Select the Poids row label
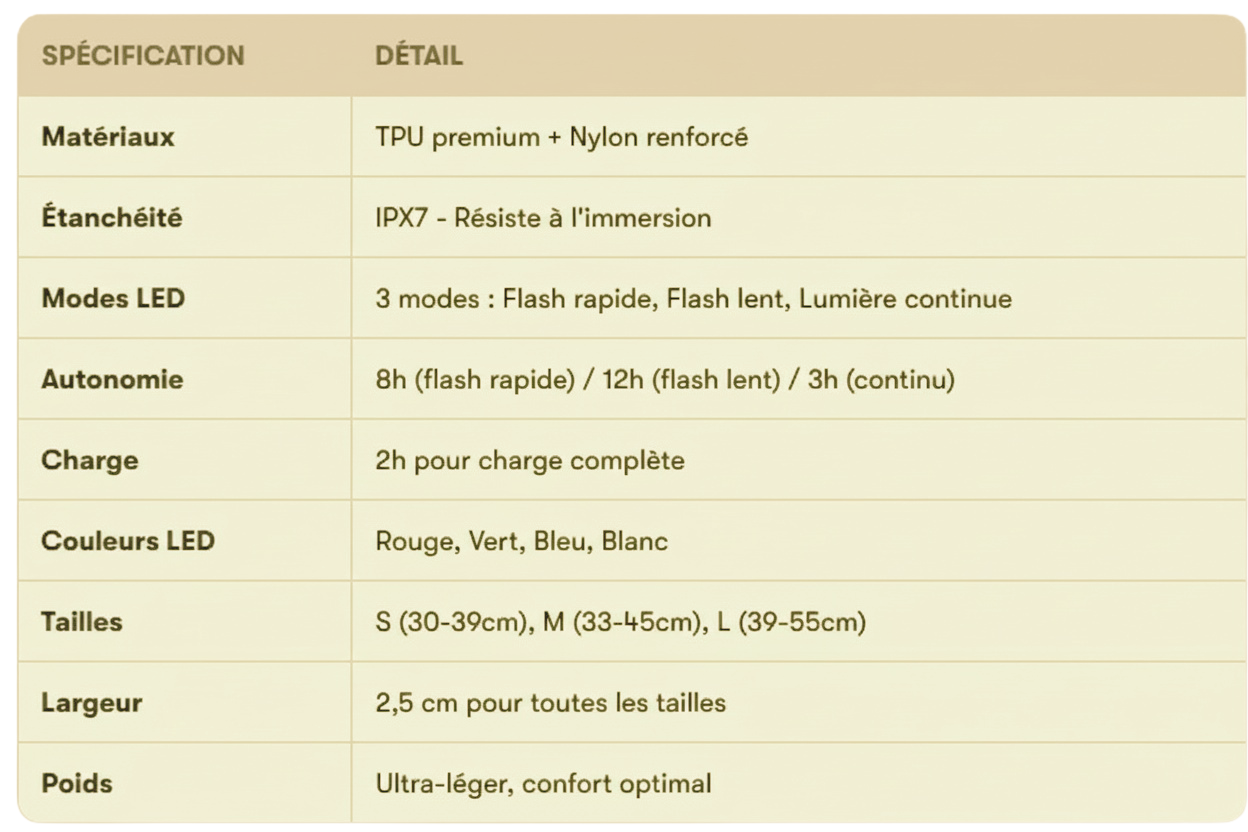1248x832 pixels. [76, 783]
